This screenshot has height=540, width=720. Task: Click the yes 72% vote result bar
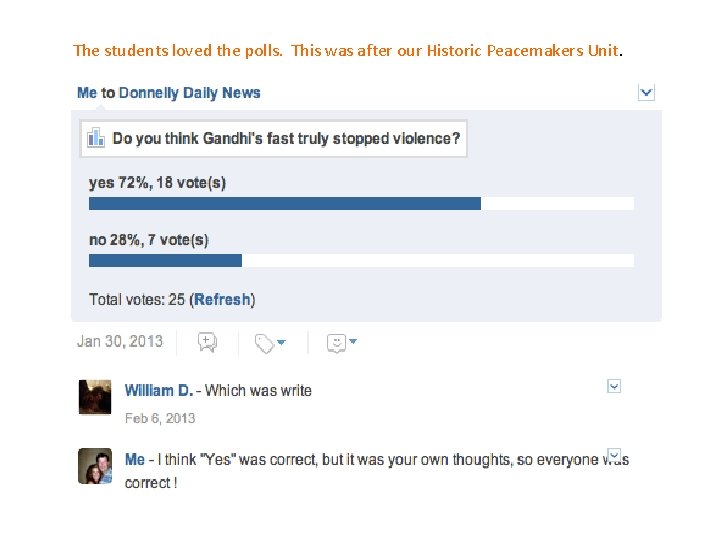click(285, 203)
